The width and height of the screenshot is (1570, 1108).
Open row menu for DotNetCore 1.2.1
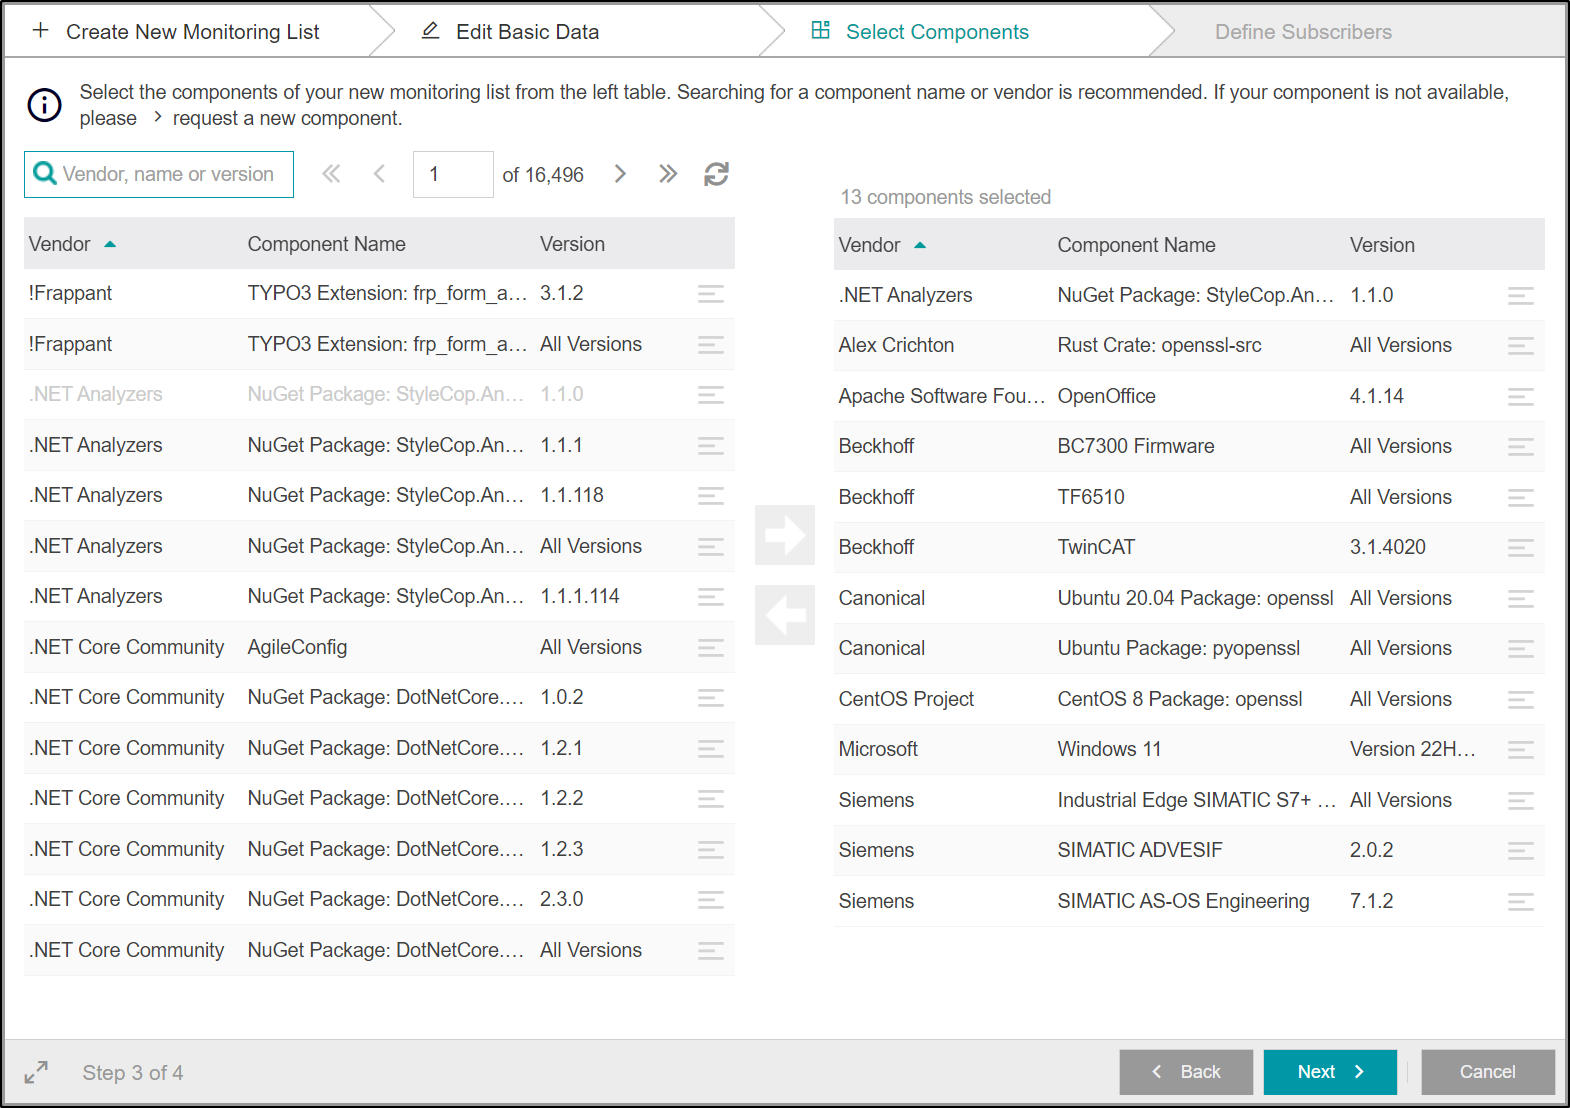tap(711, 749)
